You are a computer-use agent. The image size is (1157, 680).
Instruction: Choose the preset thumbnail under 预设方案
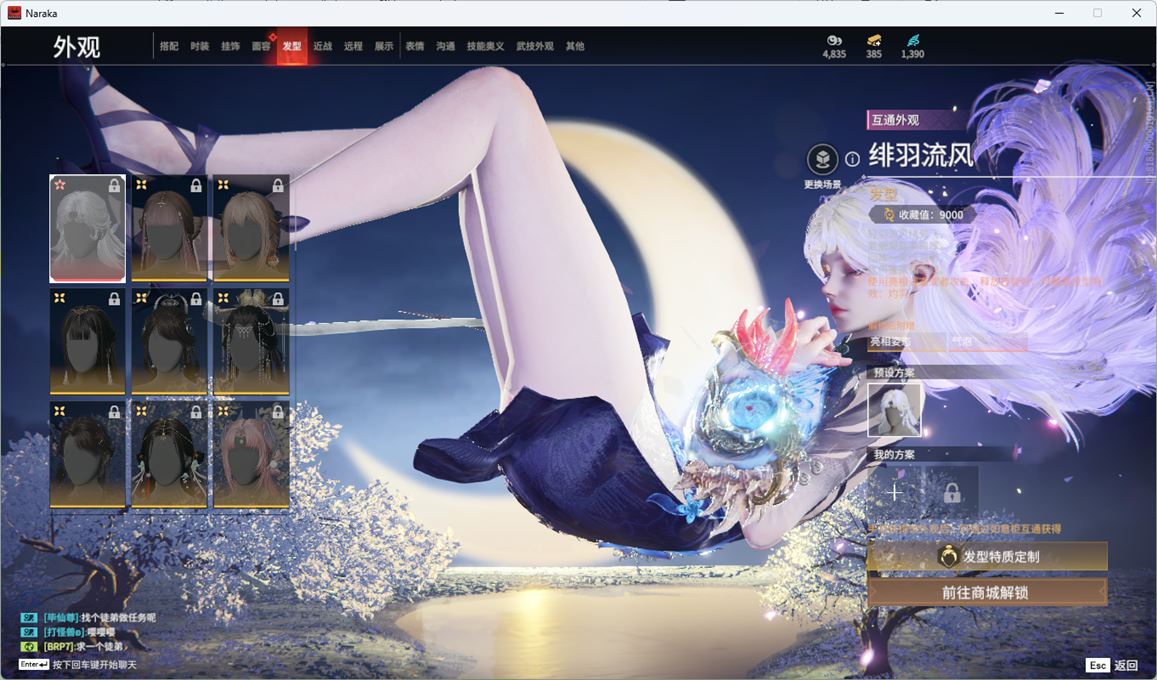[x=894, y=410]
